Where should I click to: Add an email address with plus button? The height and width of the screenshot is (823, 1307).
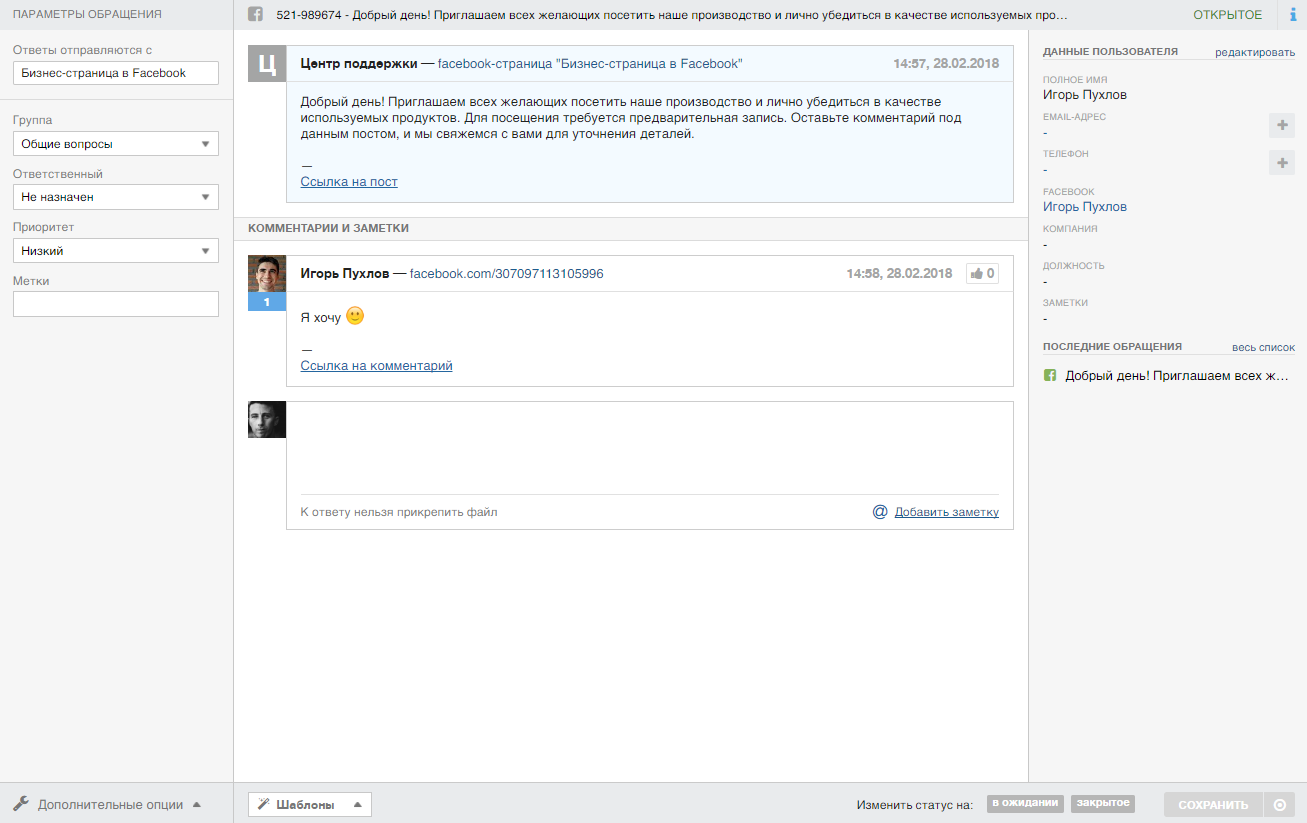coord(1281,125)
